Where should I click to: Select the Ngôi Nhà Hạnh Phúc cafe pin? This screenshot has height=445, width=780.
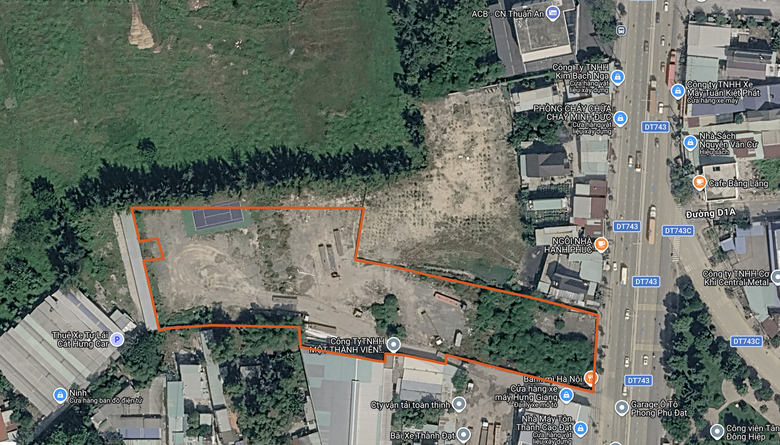601,244
